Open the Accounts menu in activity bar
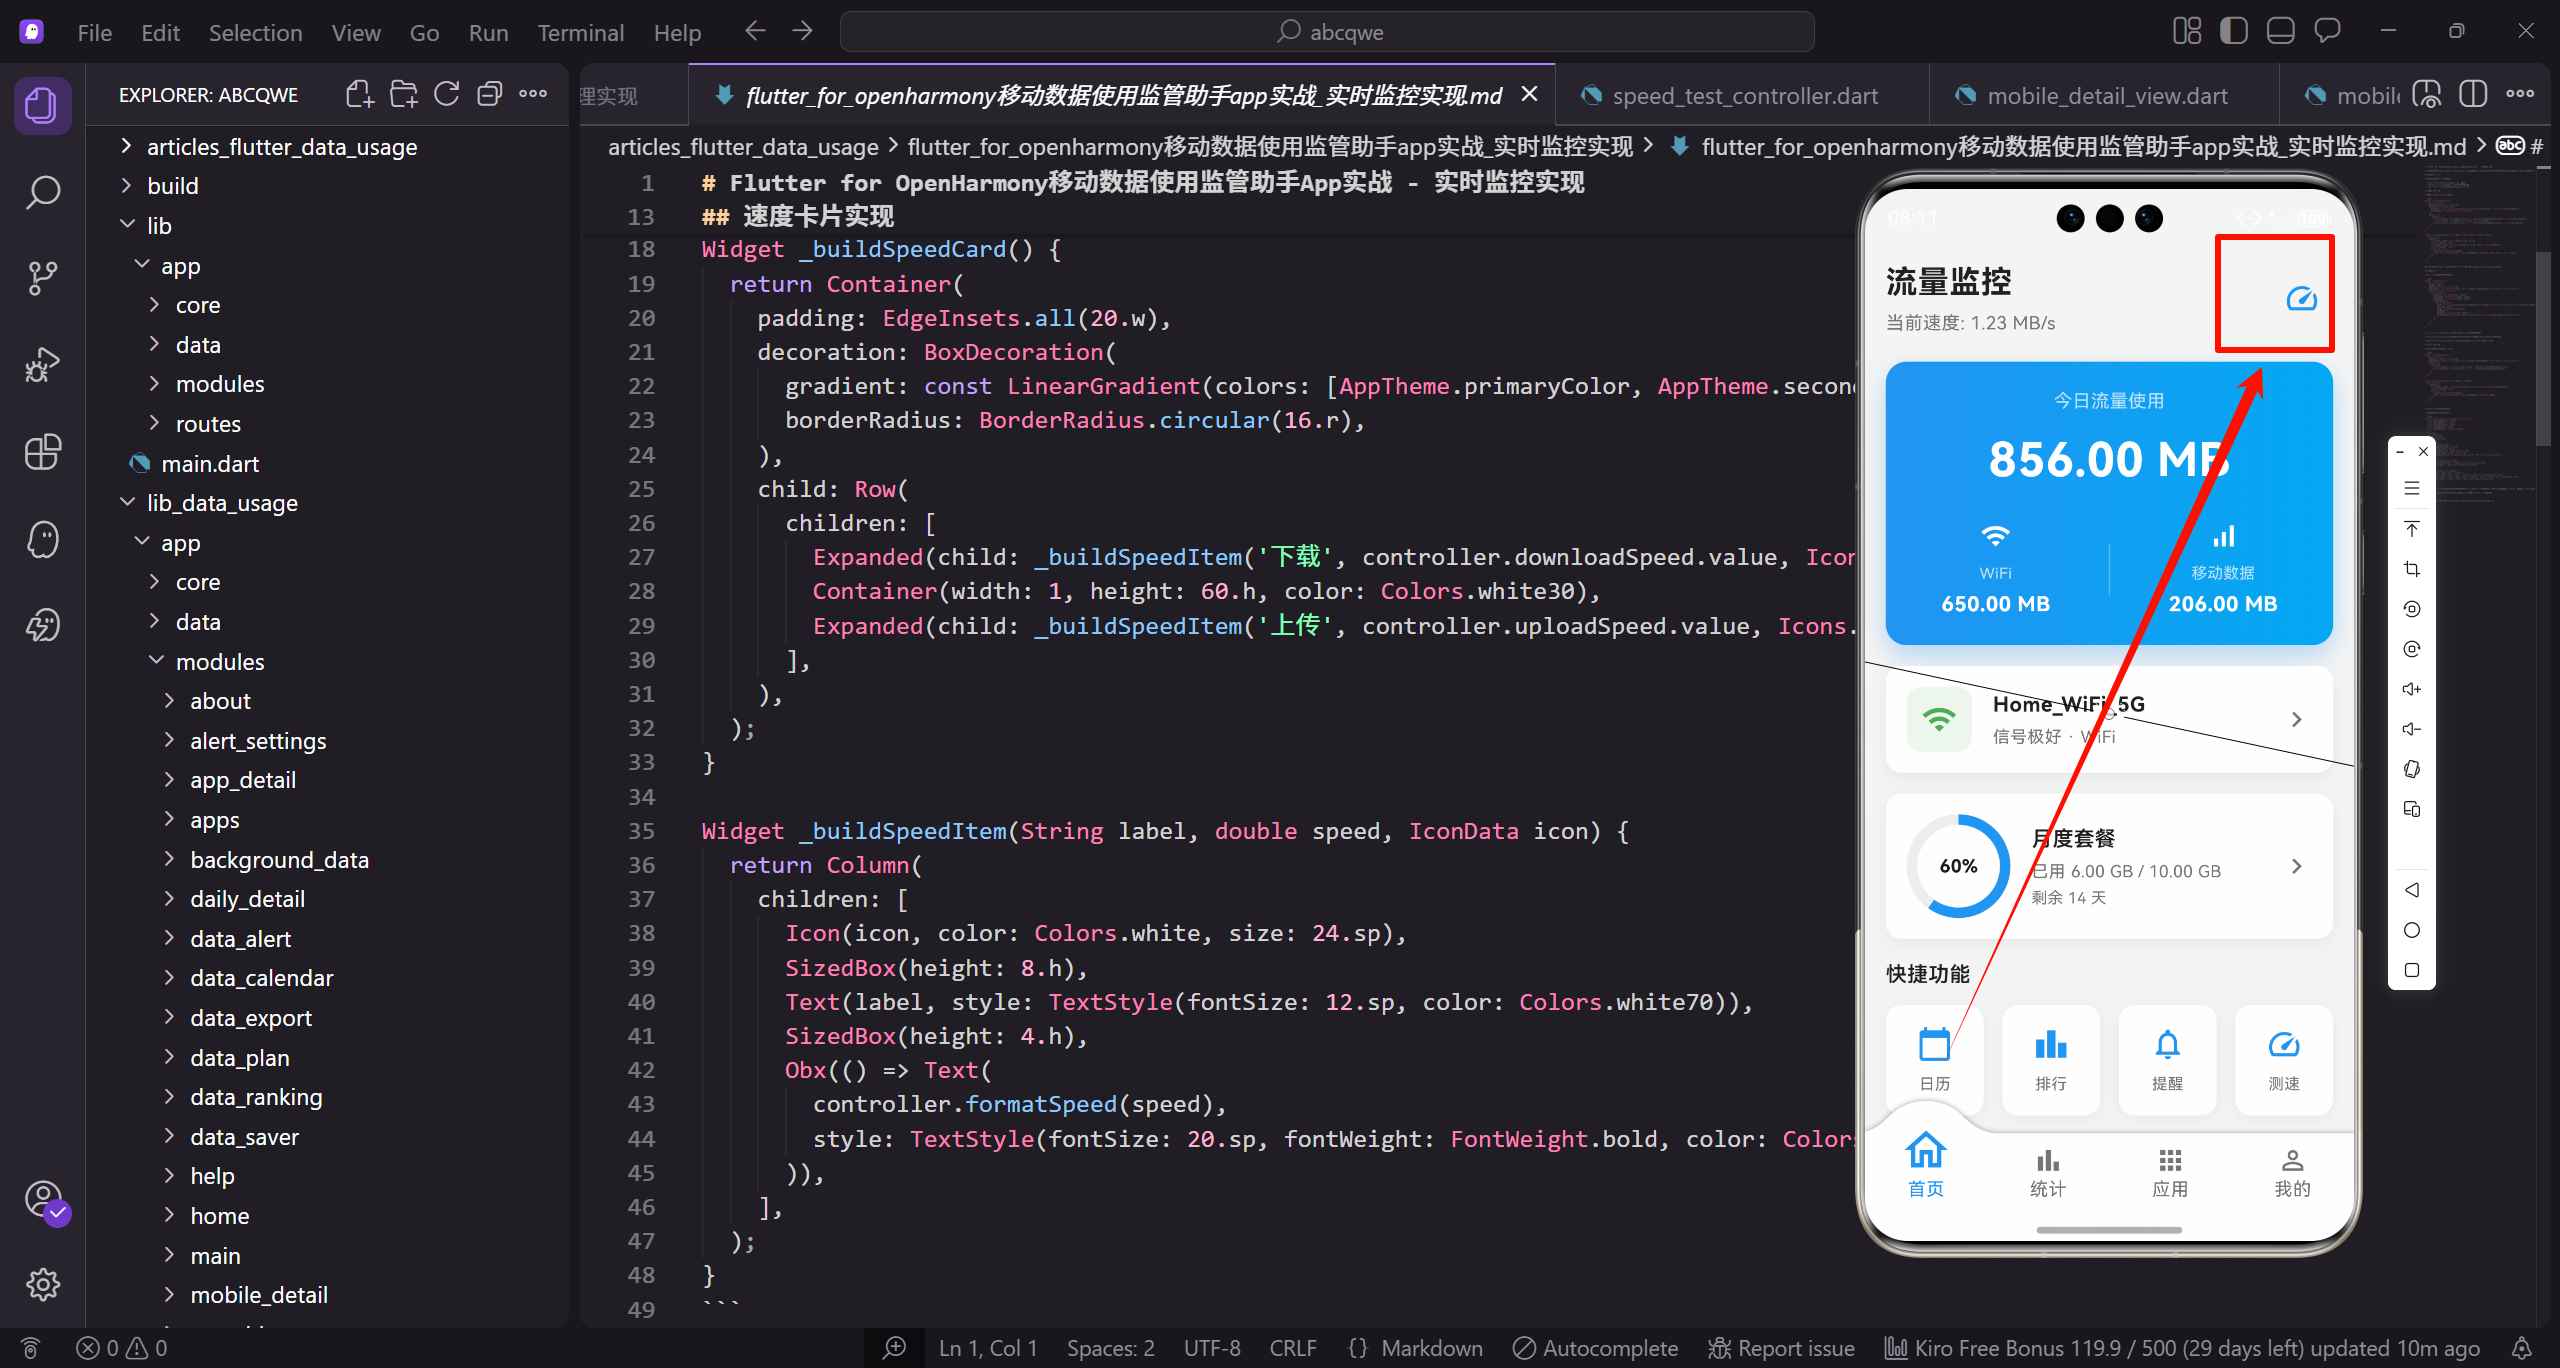 tap(42, 1198)
